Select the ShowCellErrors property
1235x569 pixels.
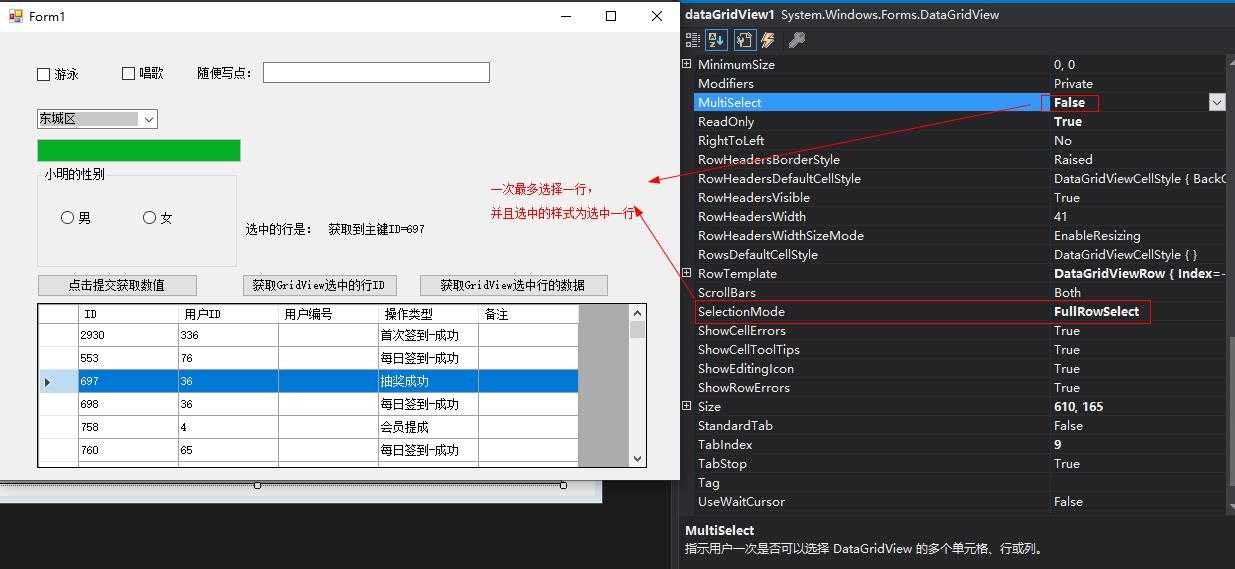click(x=960, y=330)
